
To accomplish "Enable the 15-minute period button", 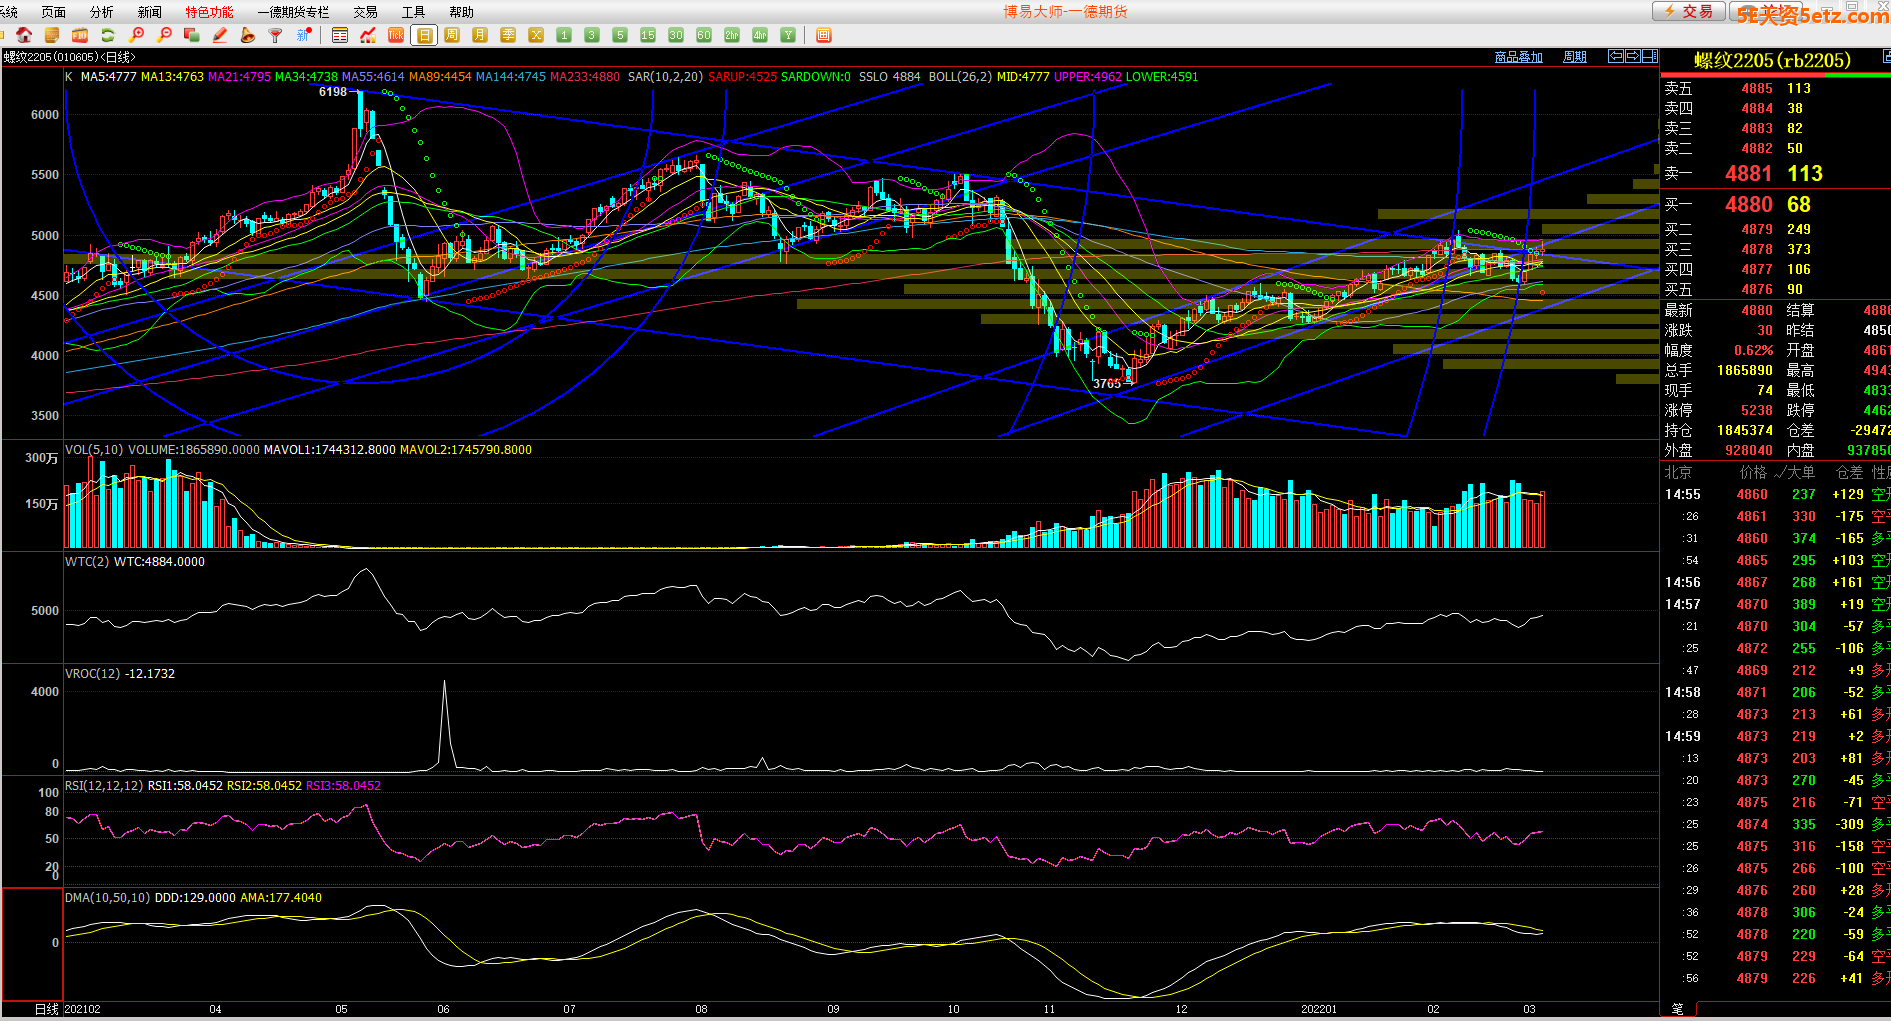I will (x=648, y=35).
